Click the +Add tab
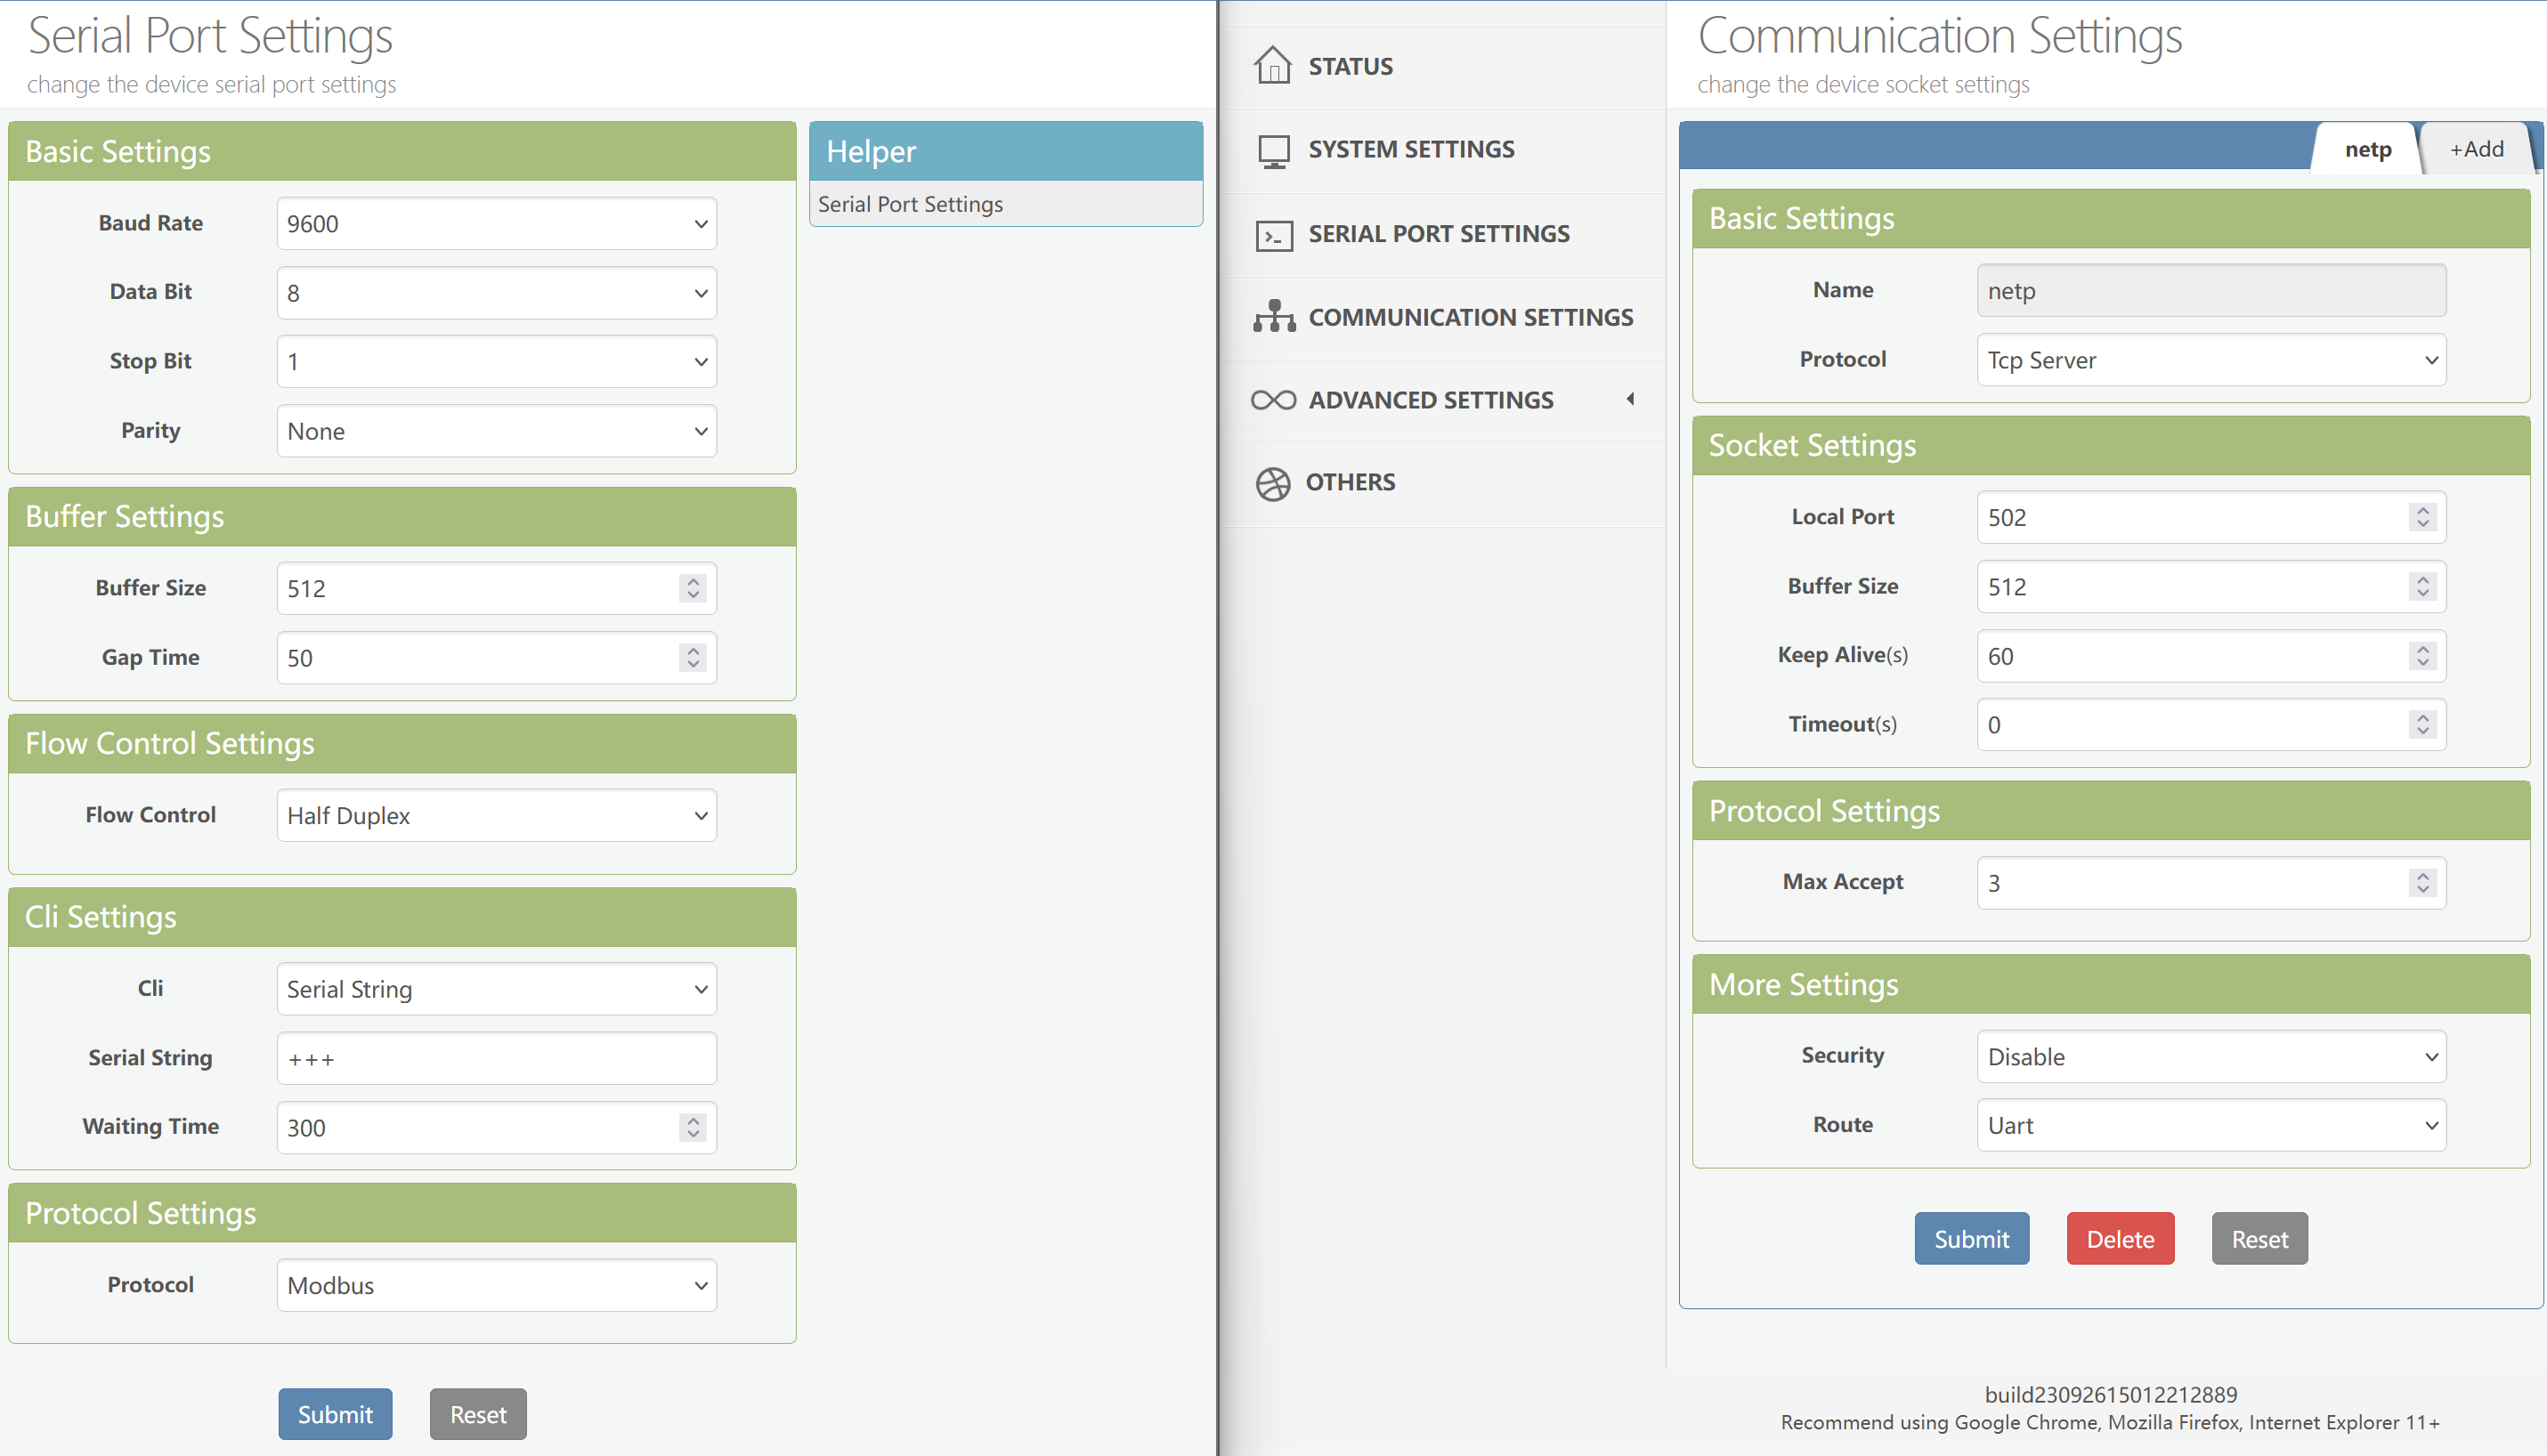Screen dimensions: 2547x1456 click(2476, 149)
